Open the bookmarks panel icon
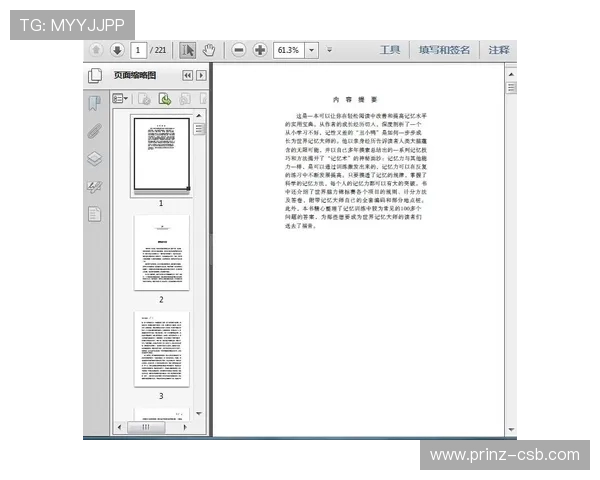 [95, 103]
